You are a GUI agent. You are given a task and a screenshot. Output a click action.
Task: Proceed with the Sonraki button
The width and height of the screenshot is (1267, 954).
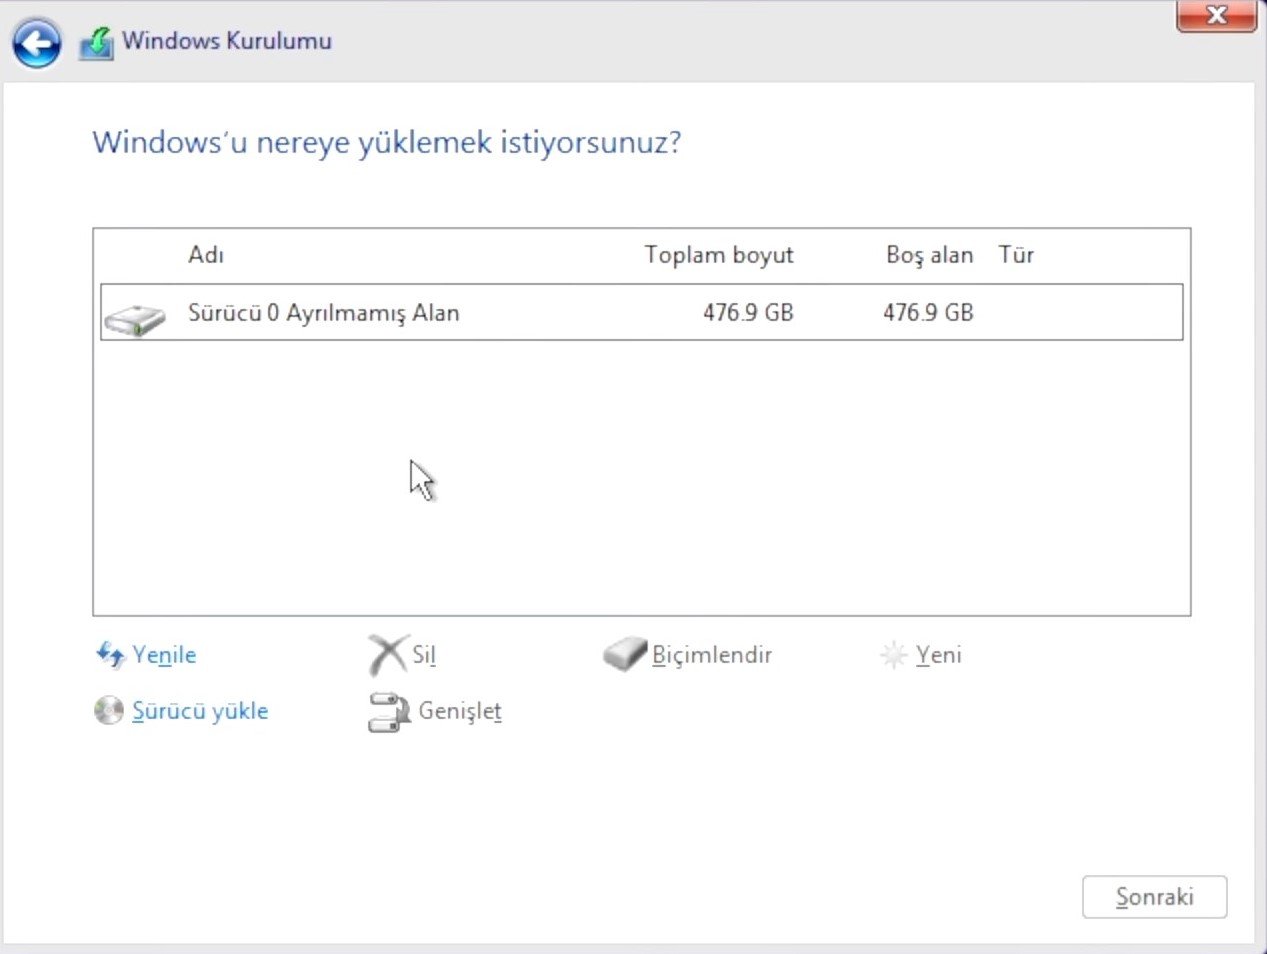(1154, 897)
